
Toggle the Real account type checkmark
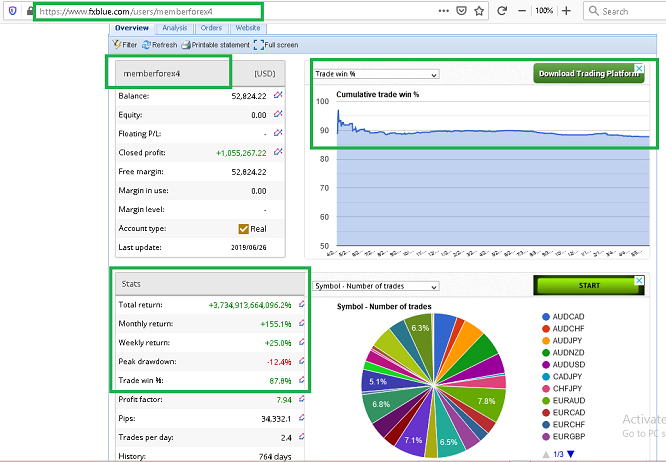tap(243, 228)
